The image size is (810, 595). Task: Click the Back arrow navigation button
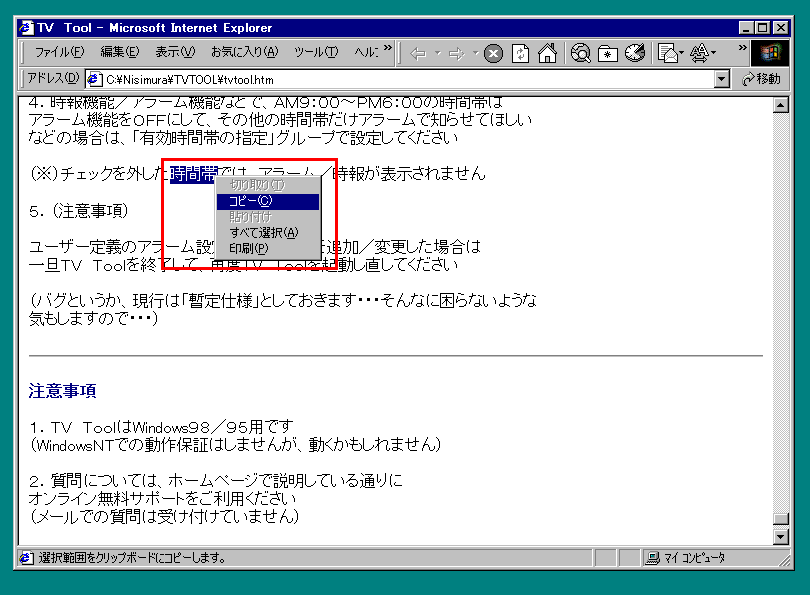pyautogui.click(x=419, y=53)
